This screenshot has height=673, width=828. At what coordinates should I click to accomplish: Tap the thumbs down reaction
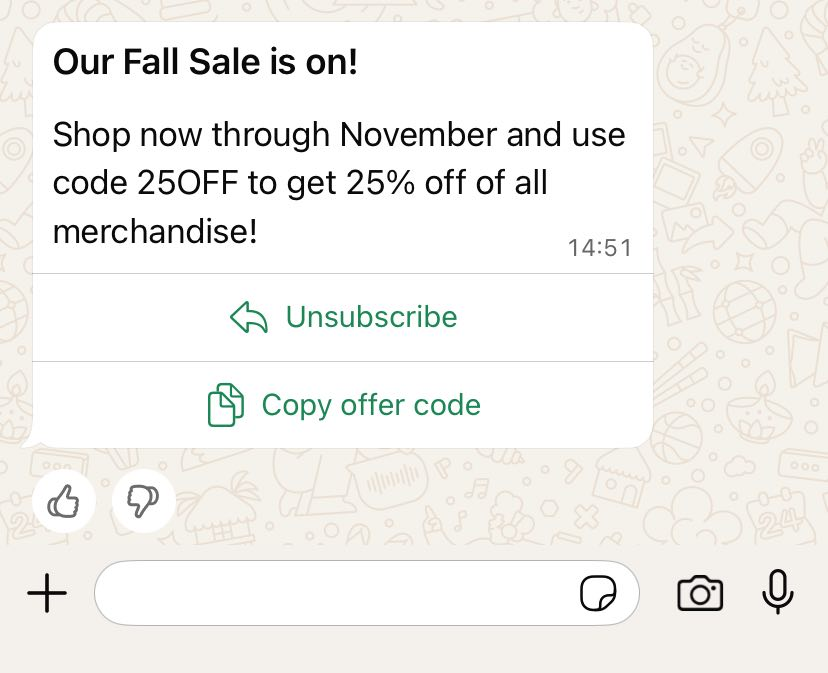point(143,499)
